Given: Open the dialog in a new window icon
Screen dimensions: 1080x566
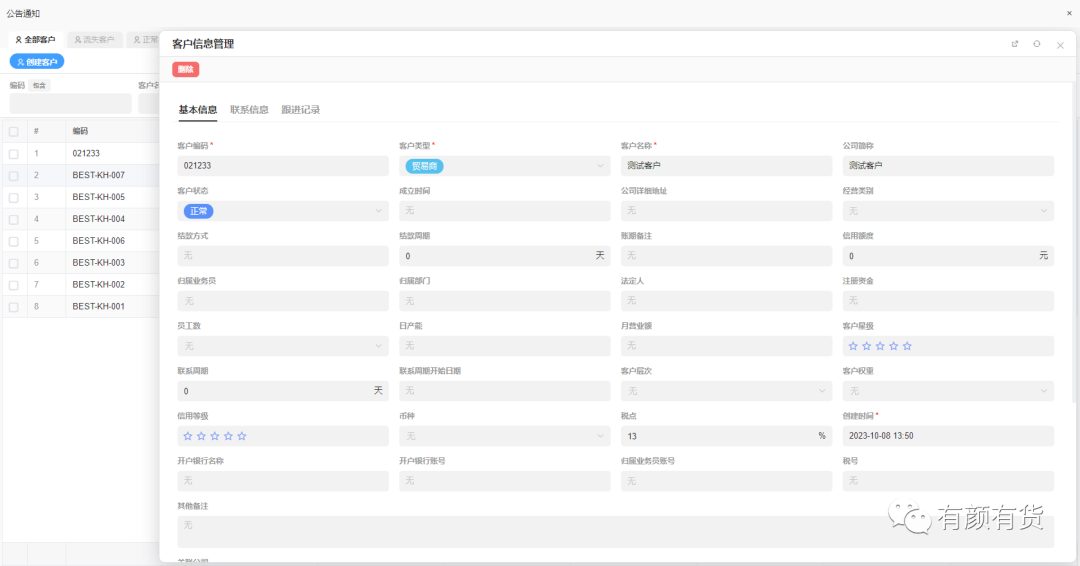Looking at the screenshot, I should 1015,44.
